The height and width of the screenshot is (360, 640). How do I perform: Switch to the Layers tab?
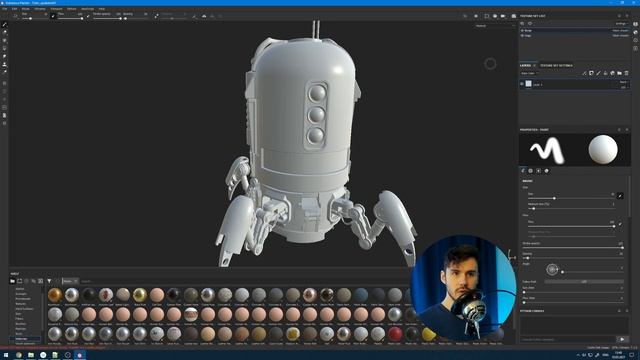[525, 65]
